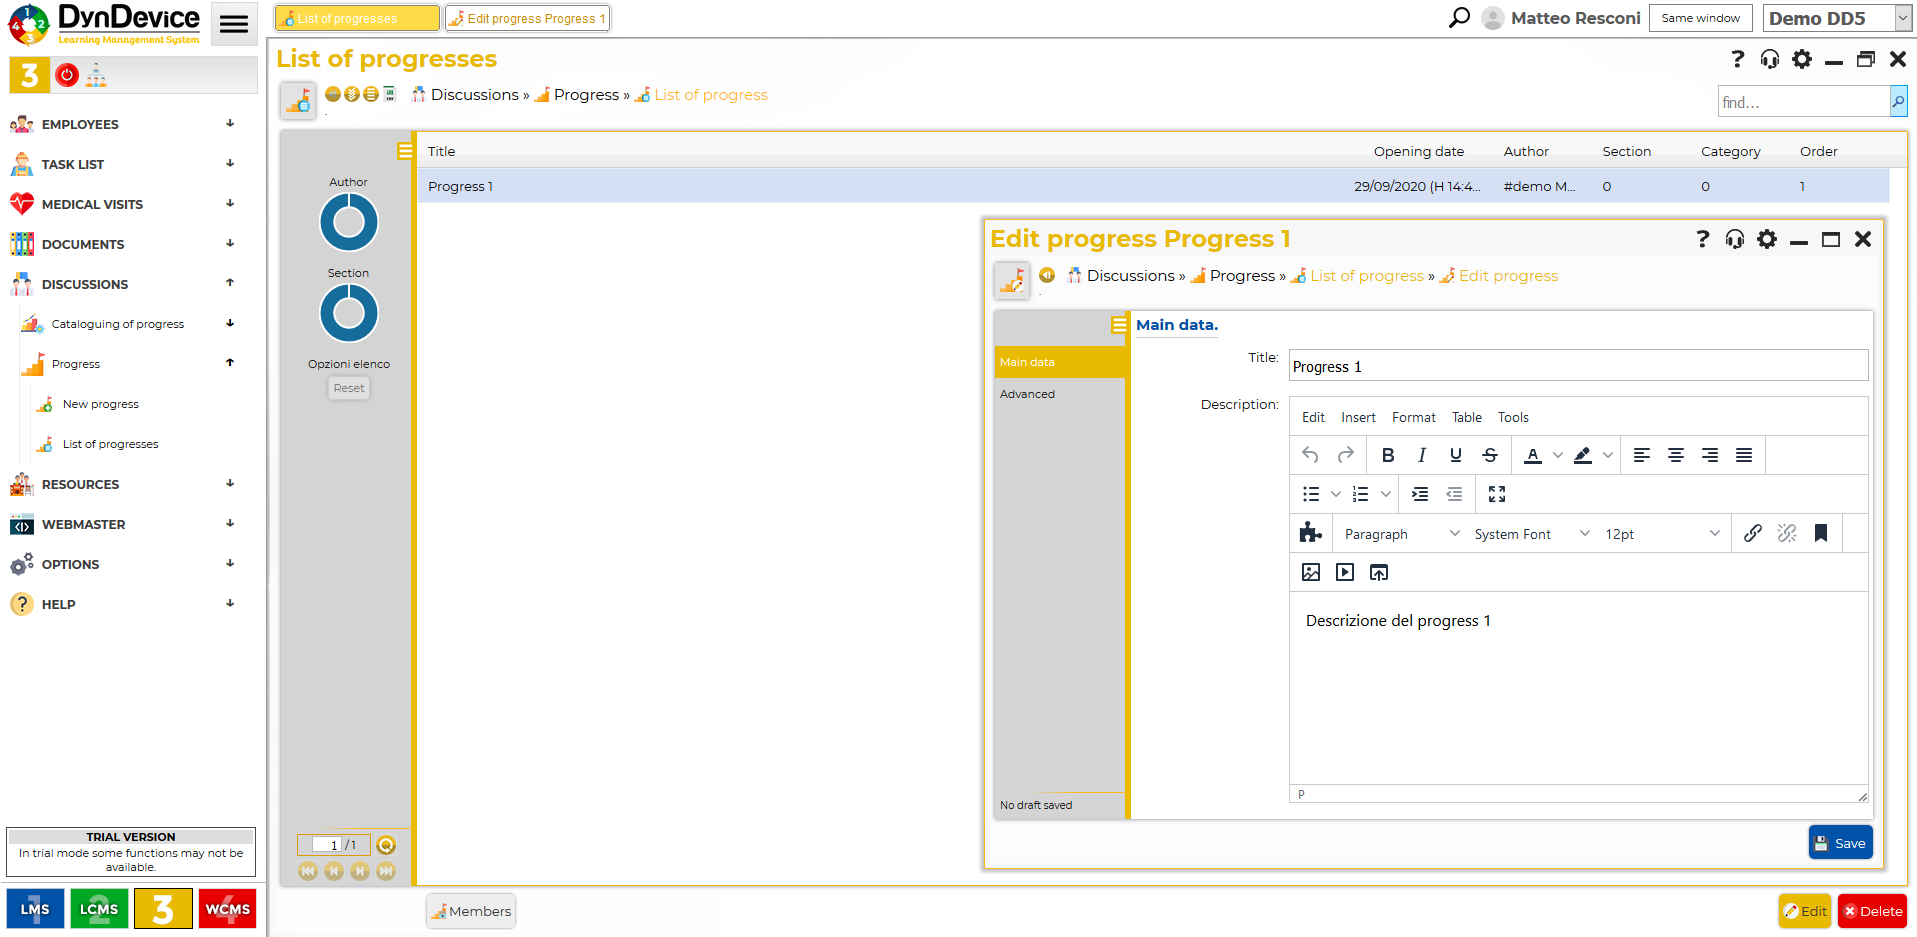
Task: Open the search magnifier in the header
Action: (1459, 18)
